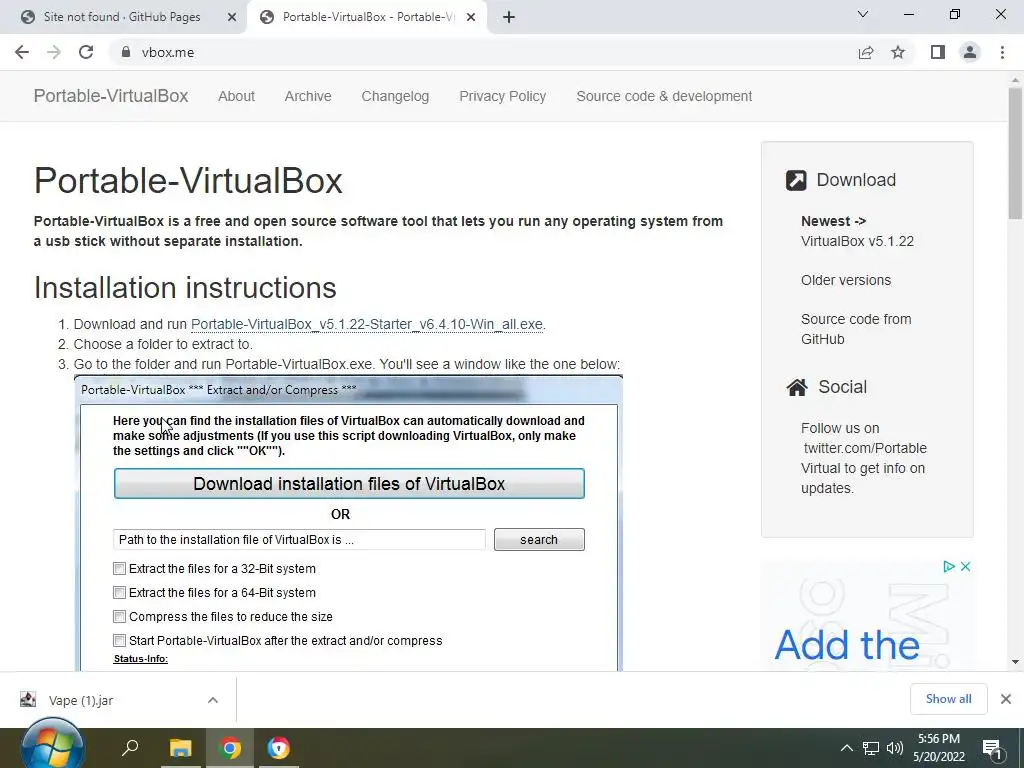Select the Portable-VirtualBox browser tab
Screen dimensions: 1024x768
(368, 17)
